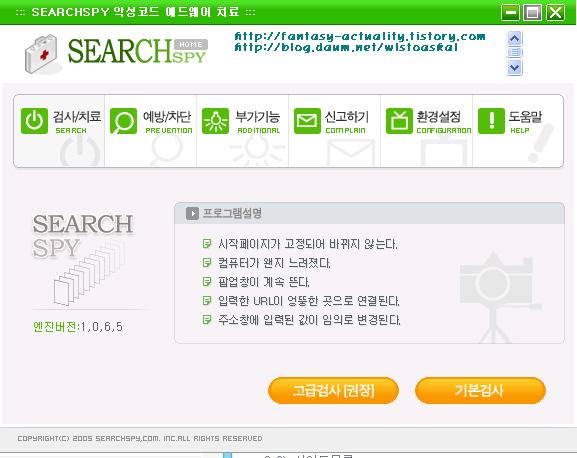Click the 프로그램설명 panel header
This screenshot has width=577, height=458.
[369, 213]
